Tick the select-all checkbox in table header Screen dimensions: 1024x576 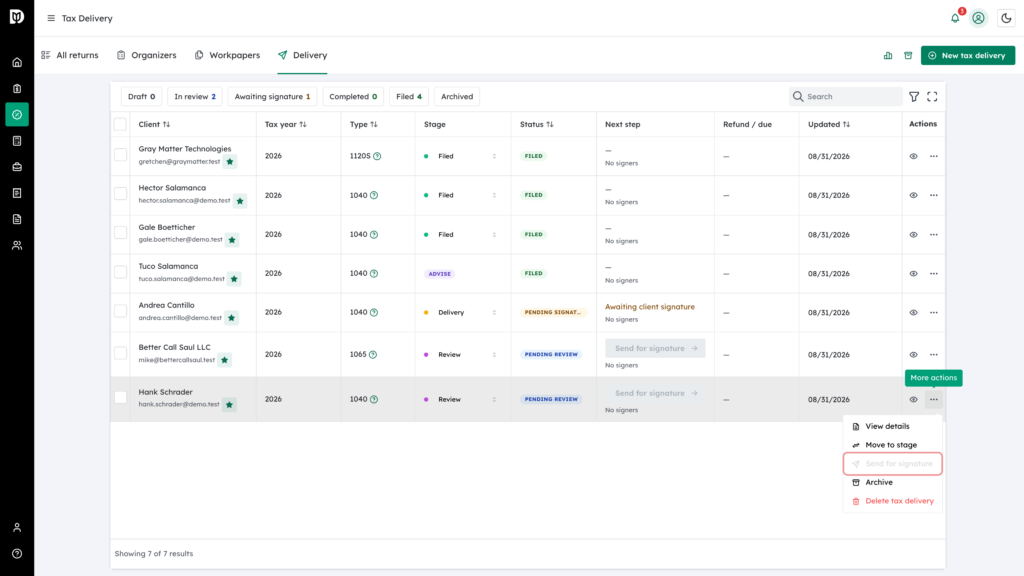[x=120, y=124]
